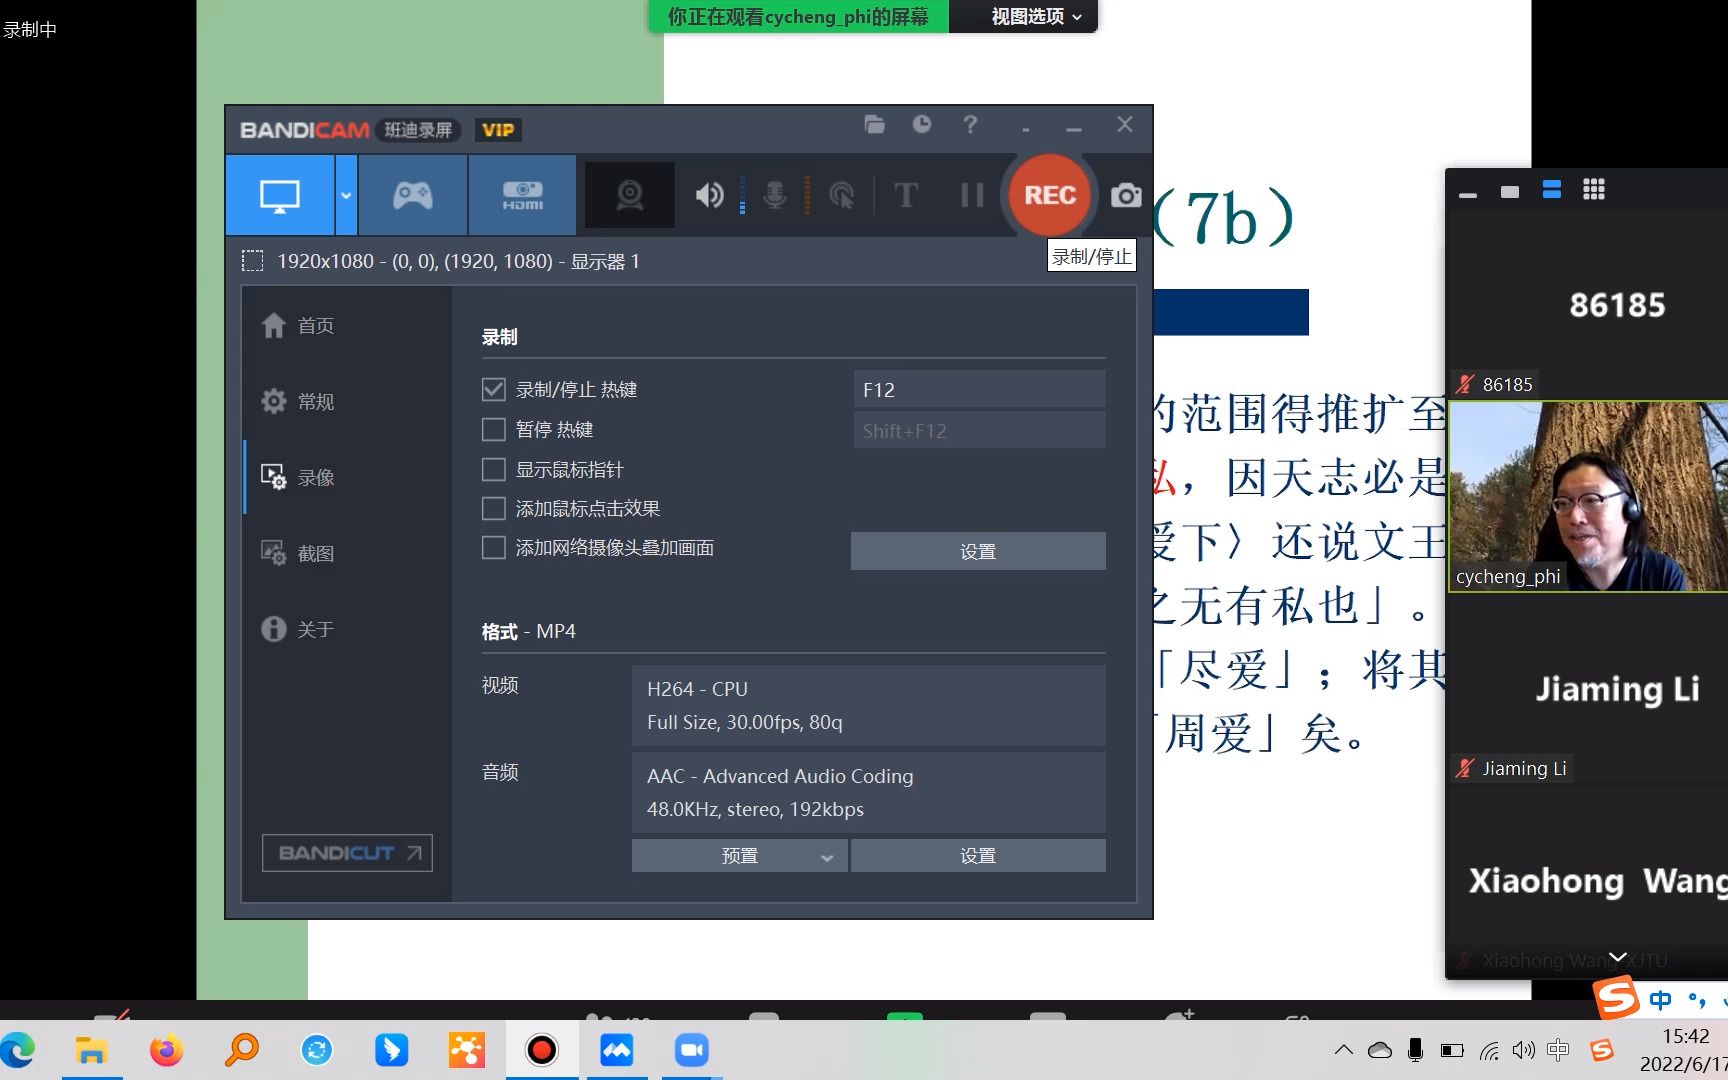Click the Sogou input method S icon

coord(1616,998)
